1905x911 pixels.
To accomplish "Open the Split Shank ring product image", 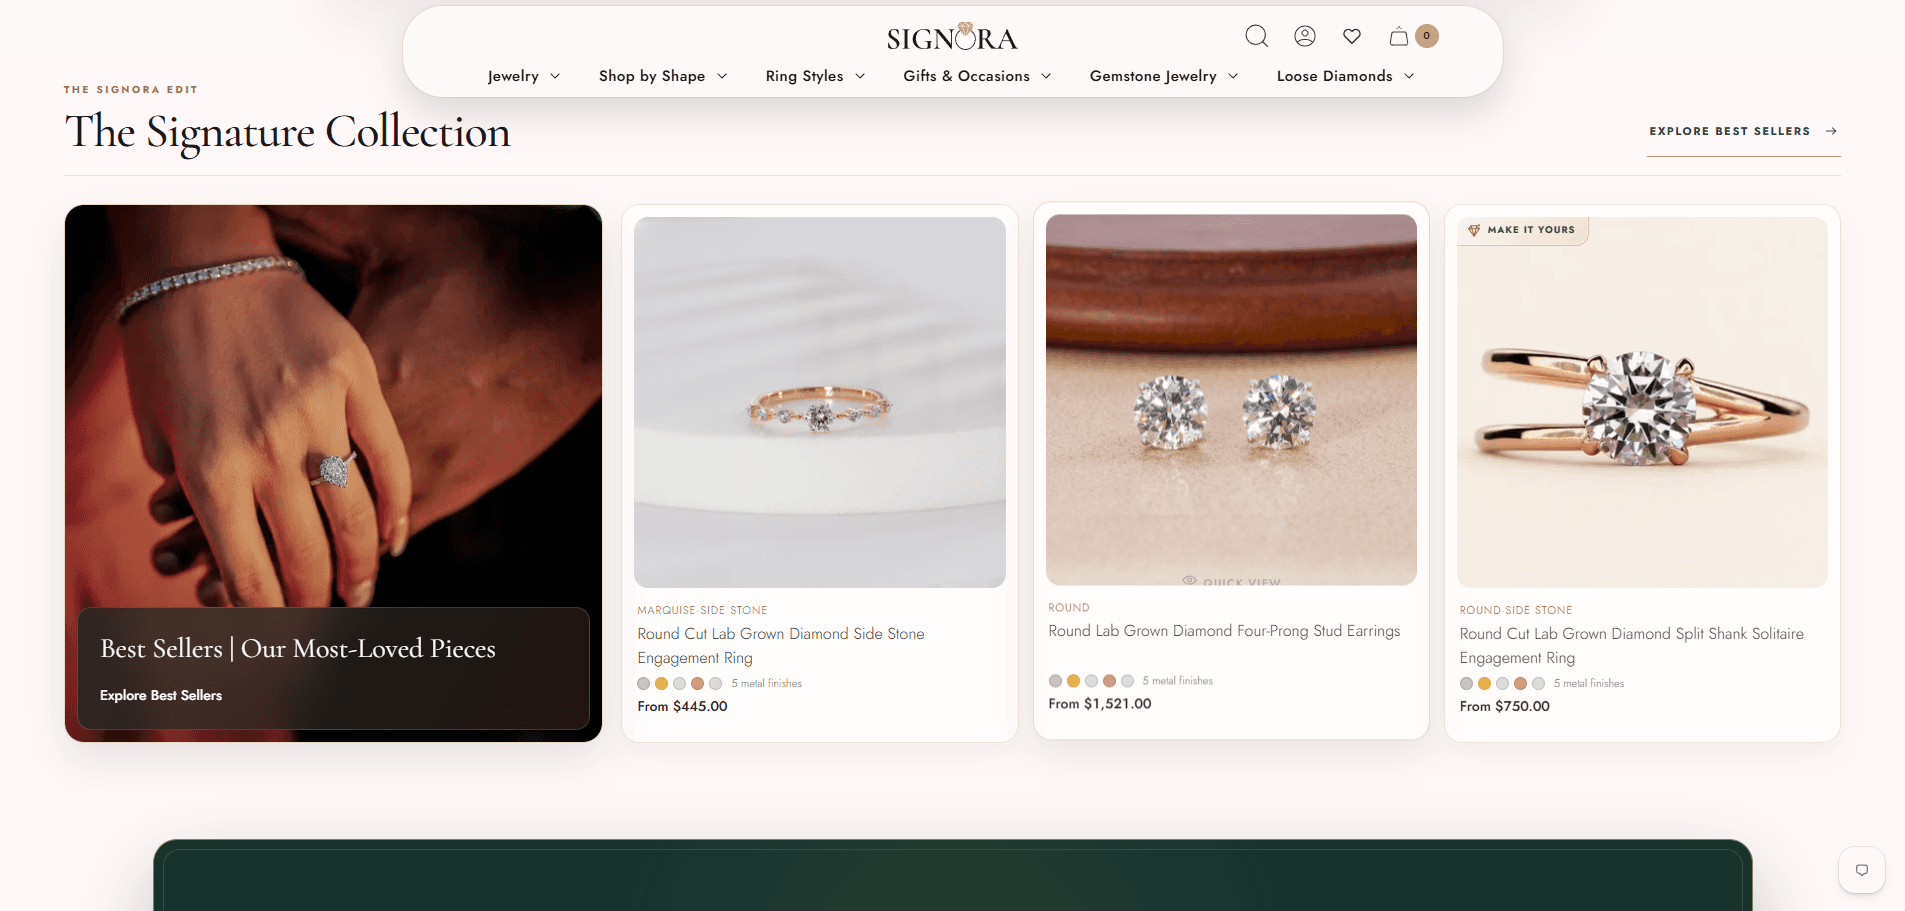I will pos(1642,402).
